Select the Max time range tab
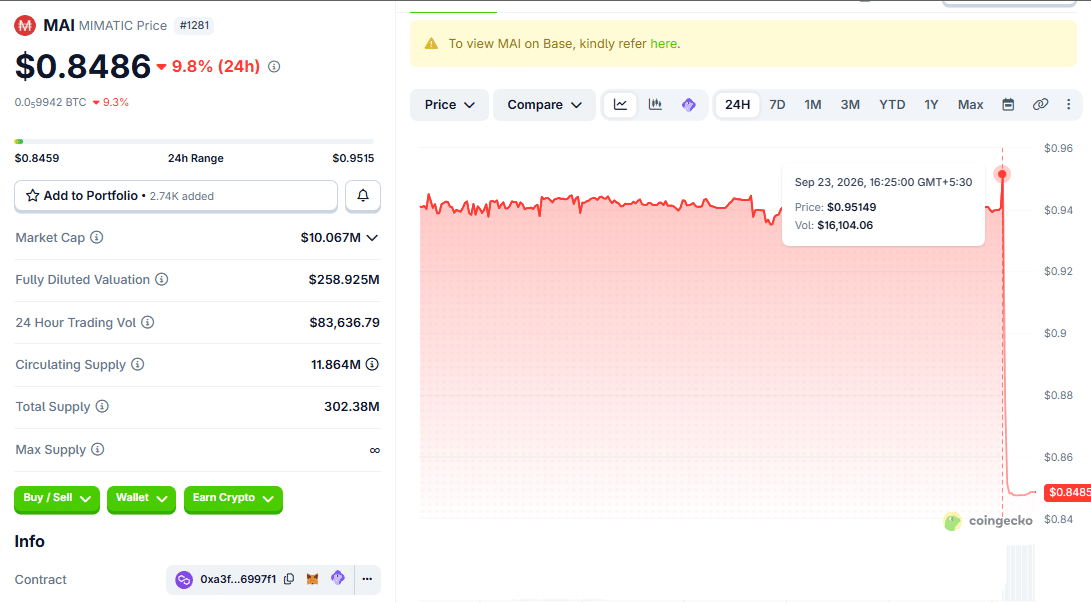This screenshot has height=603, width=1091. click(x=971, y=104)
